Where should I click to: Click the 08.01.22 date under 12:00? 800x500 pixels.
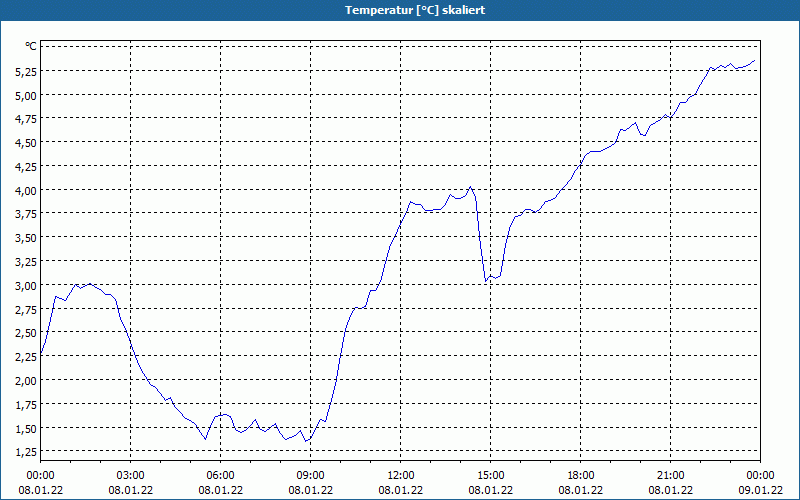tap(401, 490)
